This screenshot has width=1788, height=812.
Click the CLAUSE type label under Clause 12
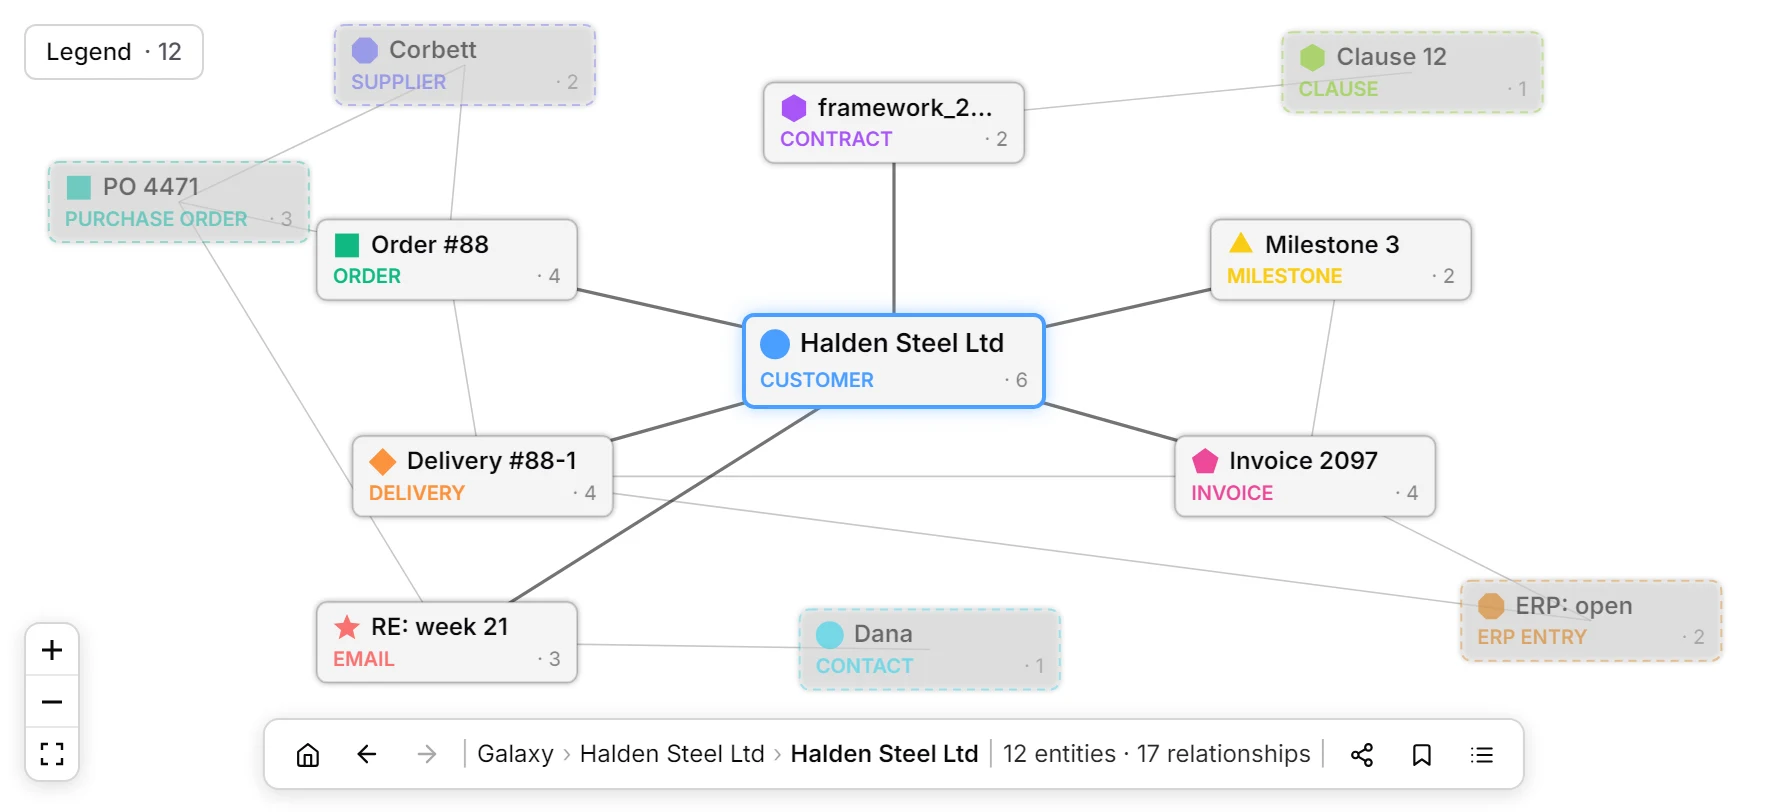1338,89
